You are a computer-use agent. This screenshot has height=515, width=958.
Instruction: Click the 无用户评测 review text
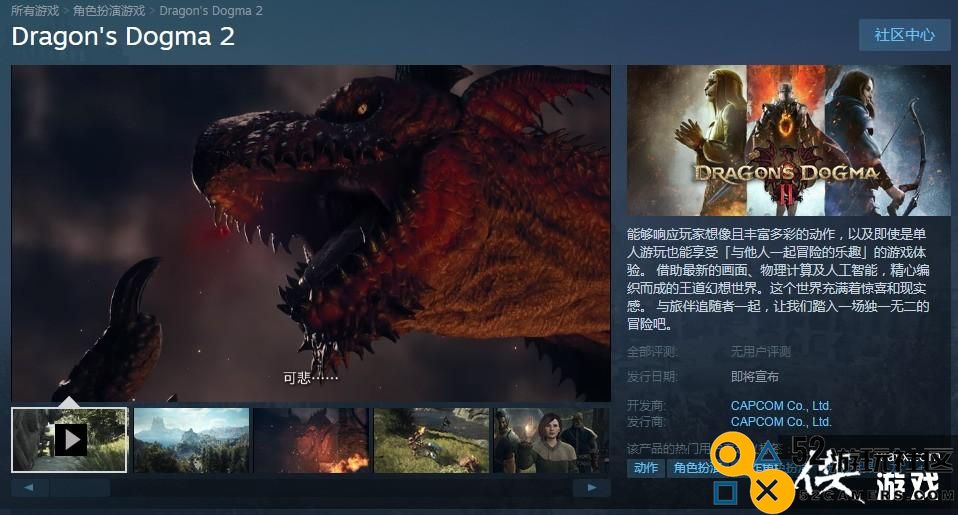pos(761,352)
